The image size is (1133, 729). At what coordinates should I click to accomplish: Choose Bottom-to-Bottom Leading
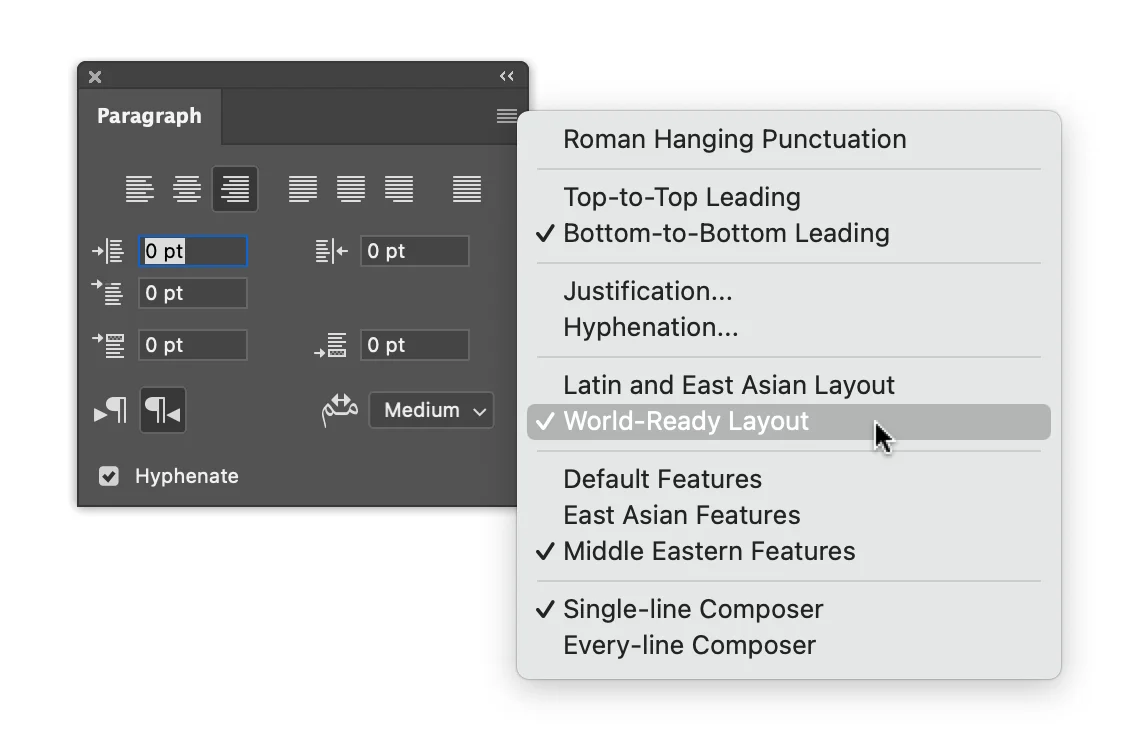coord(789,233)
